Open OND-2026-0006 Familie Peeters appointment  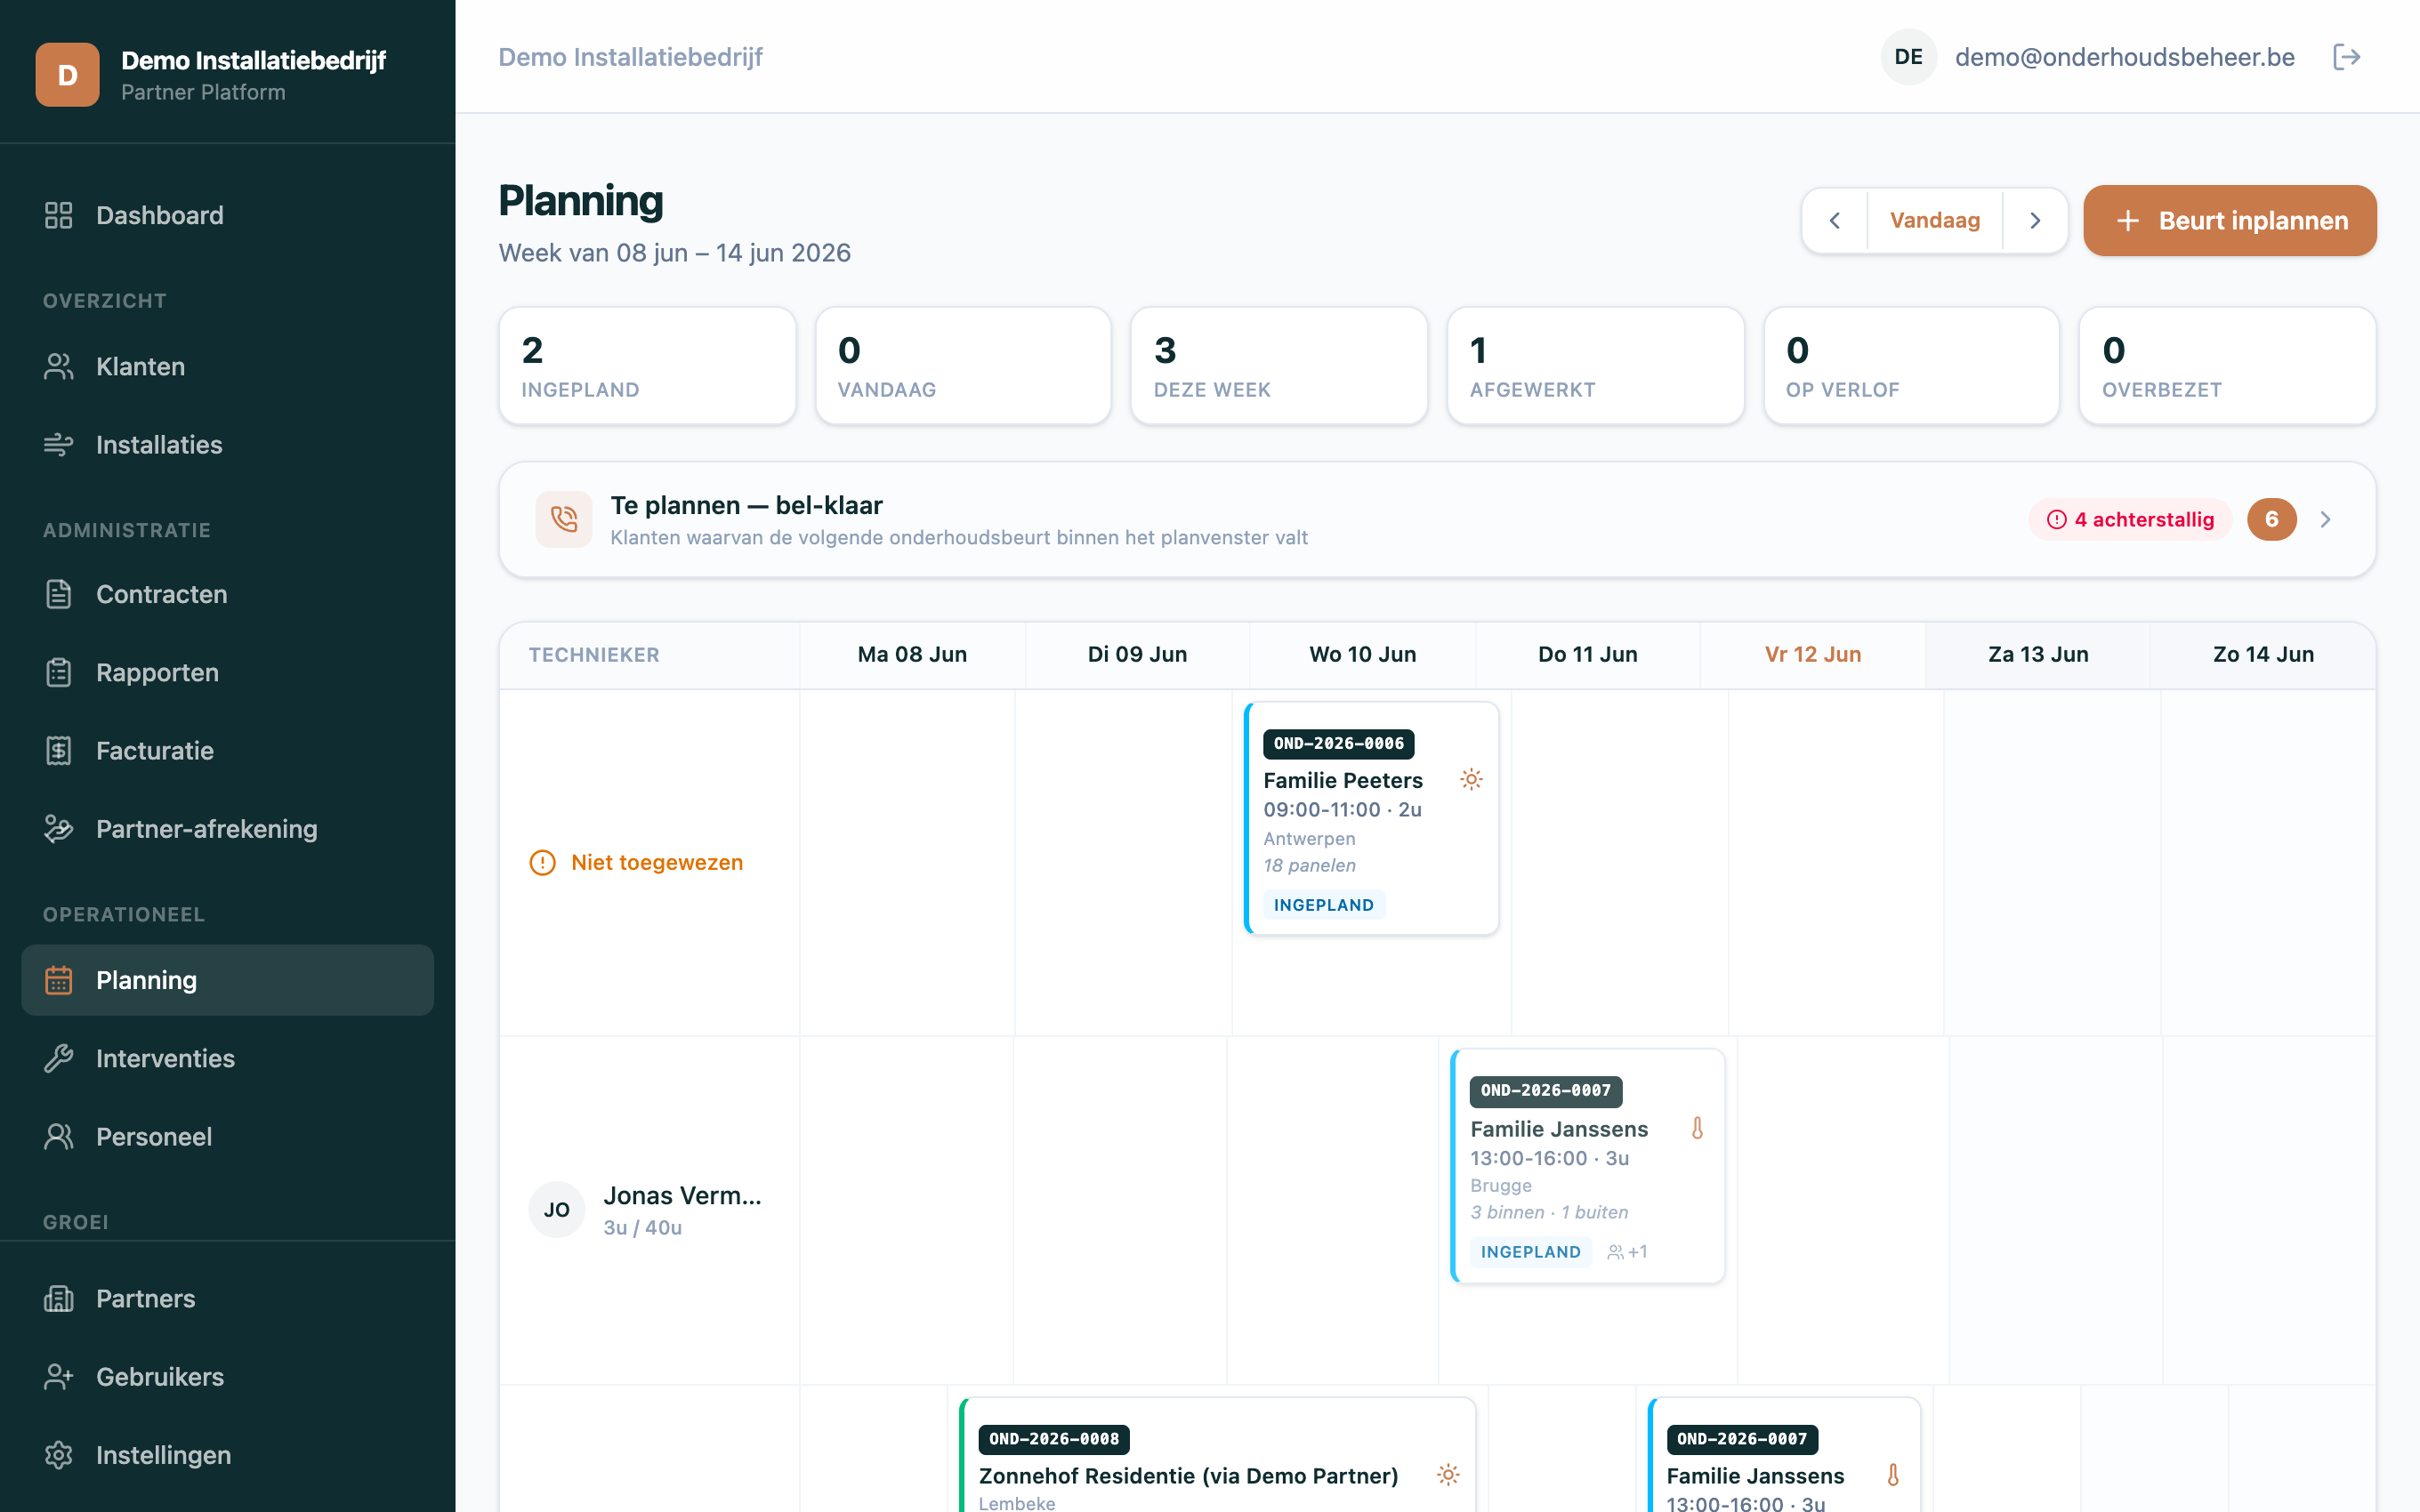[1371, 818]
